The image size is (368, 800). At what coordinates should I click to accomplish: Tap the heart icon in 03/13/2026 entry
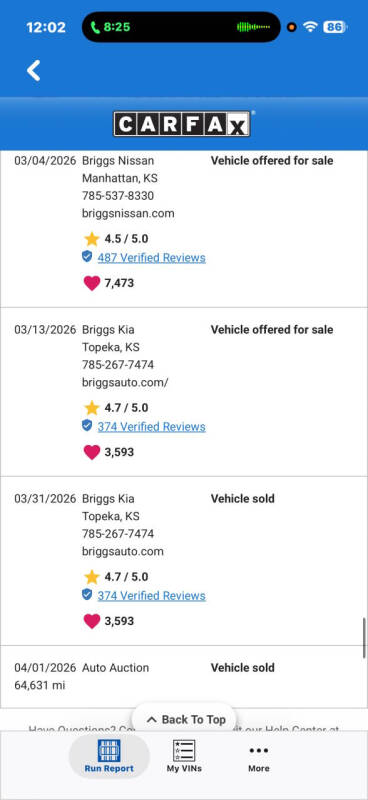point(92,452)
